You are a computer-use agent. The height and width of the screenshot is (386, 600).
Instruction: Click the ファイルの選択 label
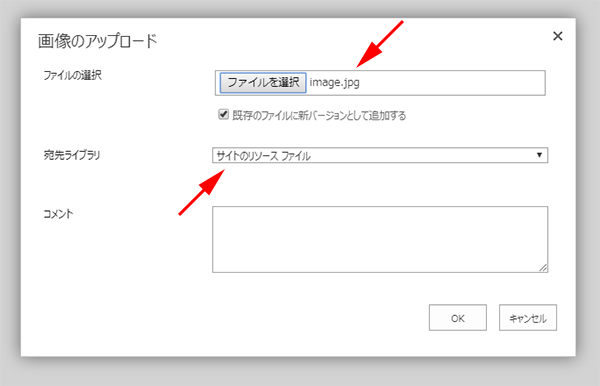click(x=72, y=75)
